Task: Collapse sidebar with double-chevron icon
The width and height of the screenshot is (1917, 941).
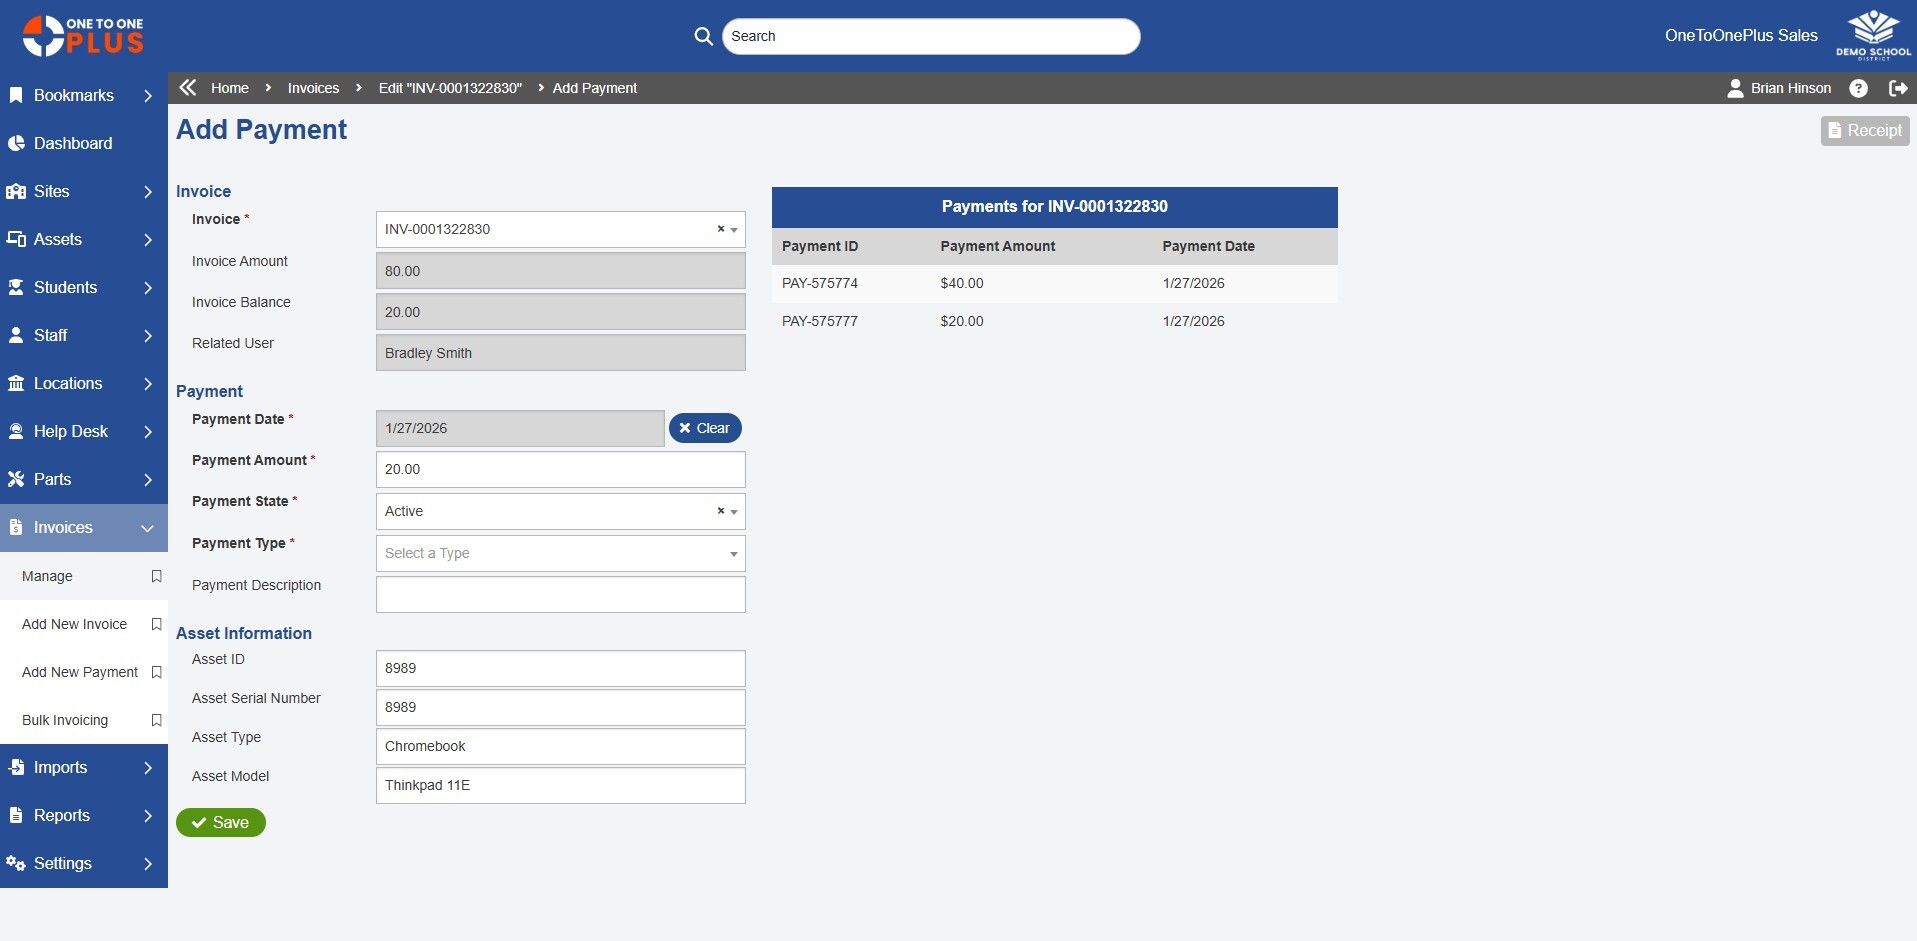Action: [187, 88]
